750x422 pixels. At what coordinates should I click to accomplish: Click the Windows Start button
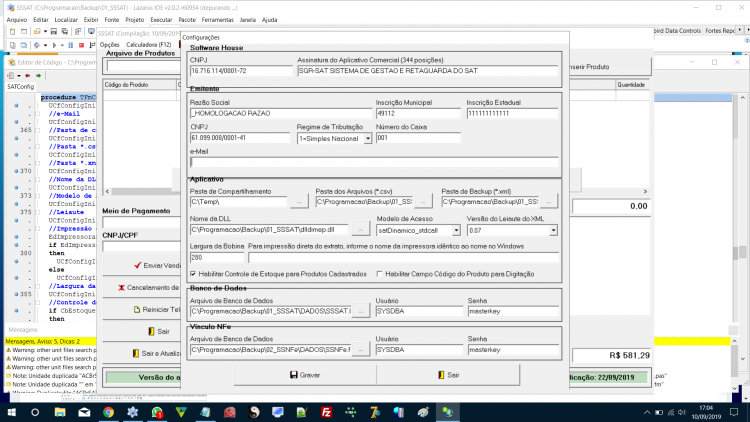coord(11,412)
